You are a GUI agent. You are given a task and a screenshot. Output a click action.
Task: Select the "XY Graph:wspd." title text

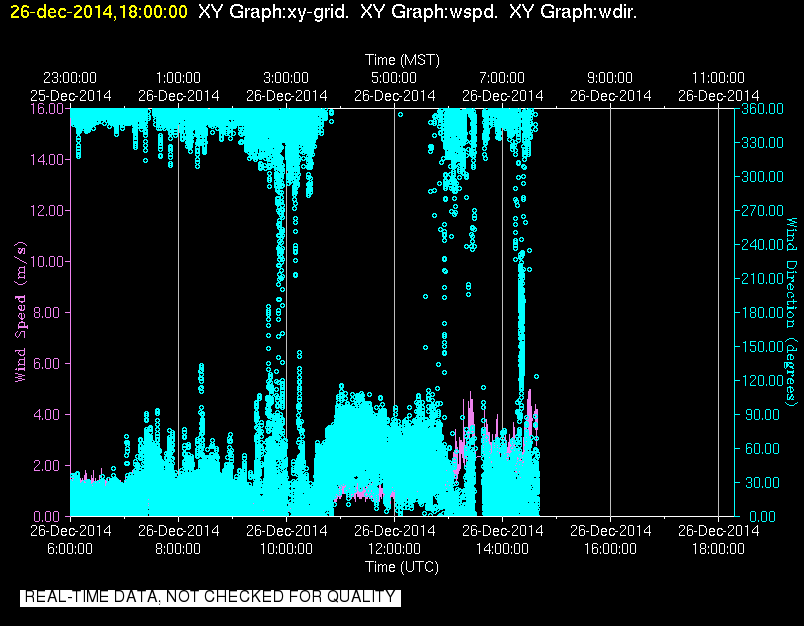point(429,11)
